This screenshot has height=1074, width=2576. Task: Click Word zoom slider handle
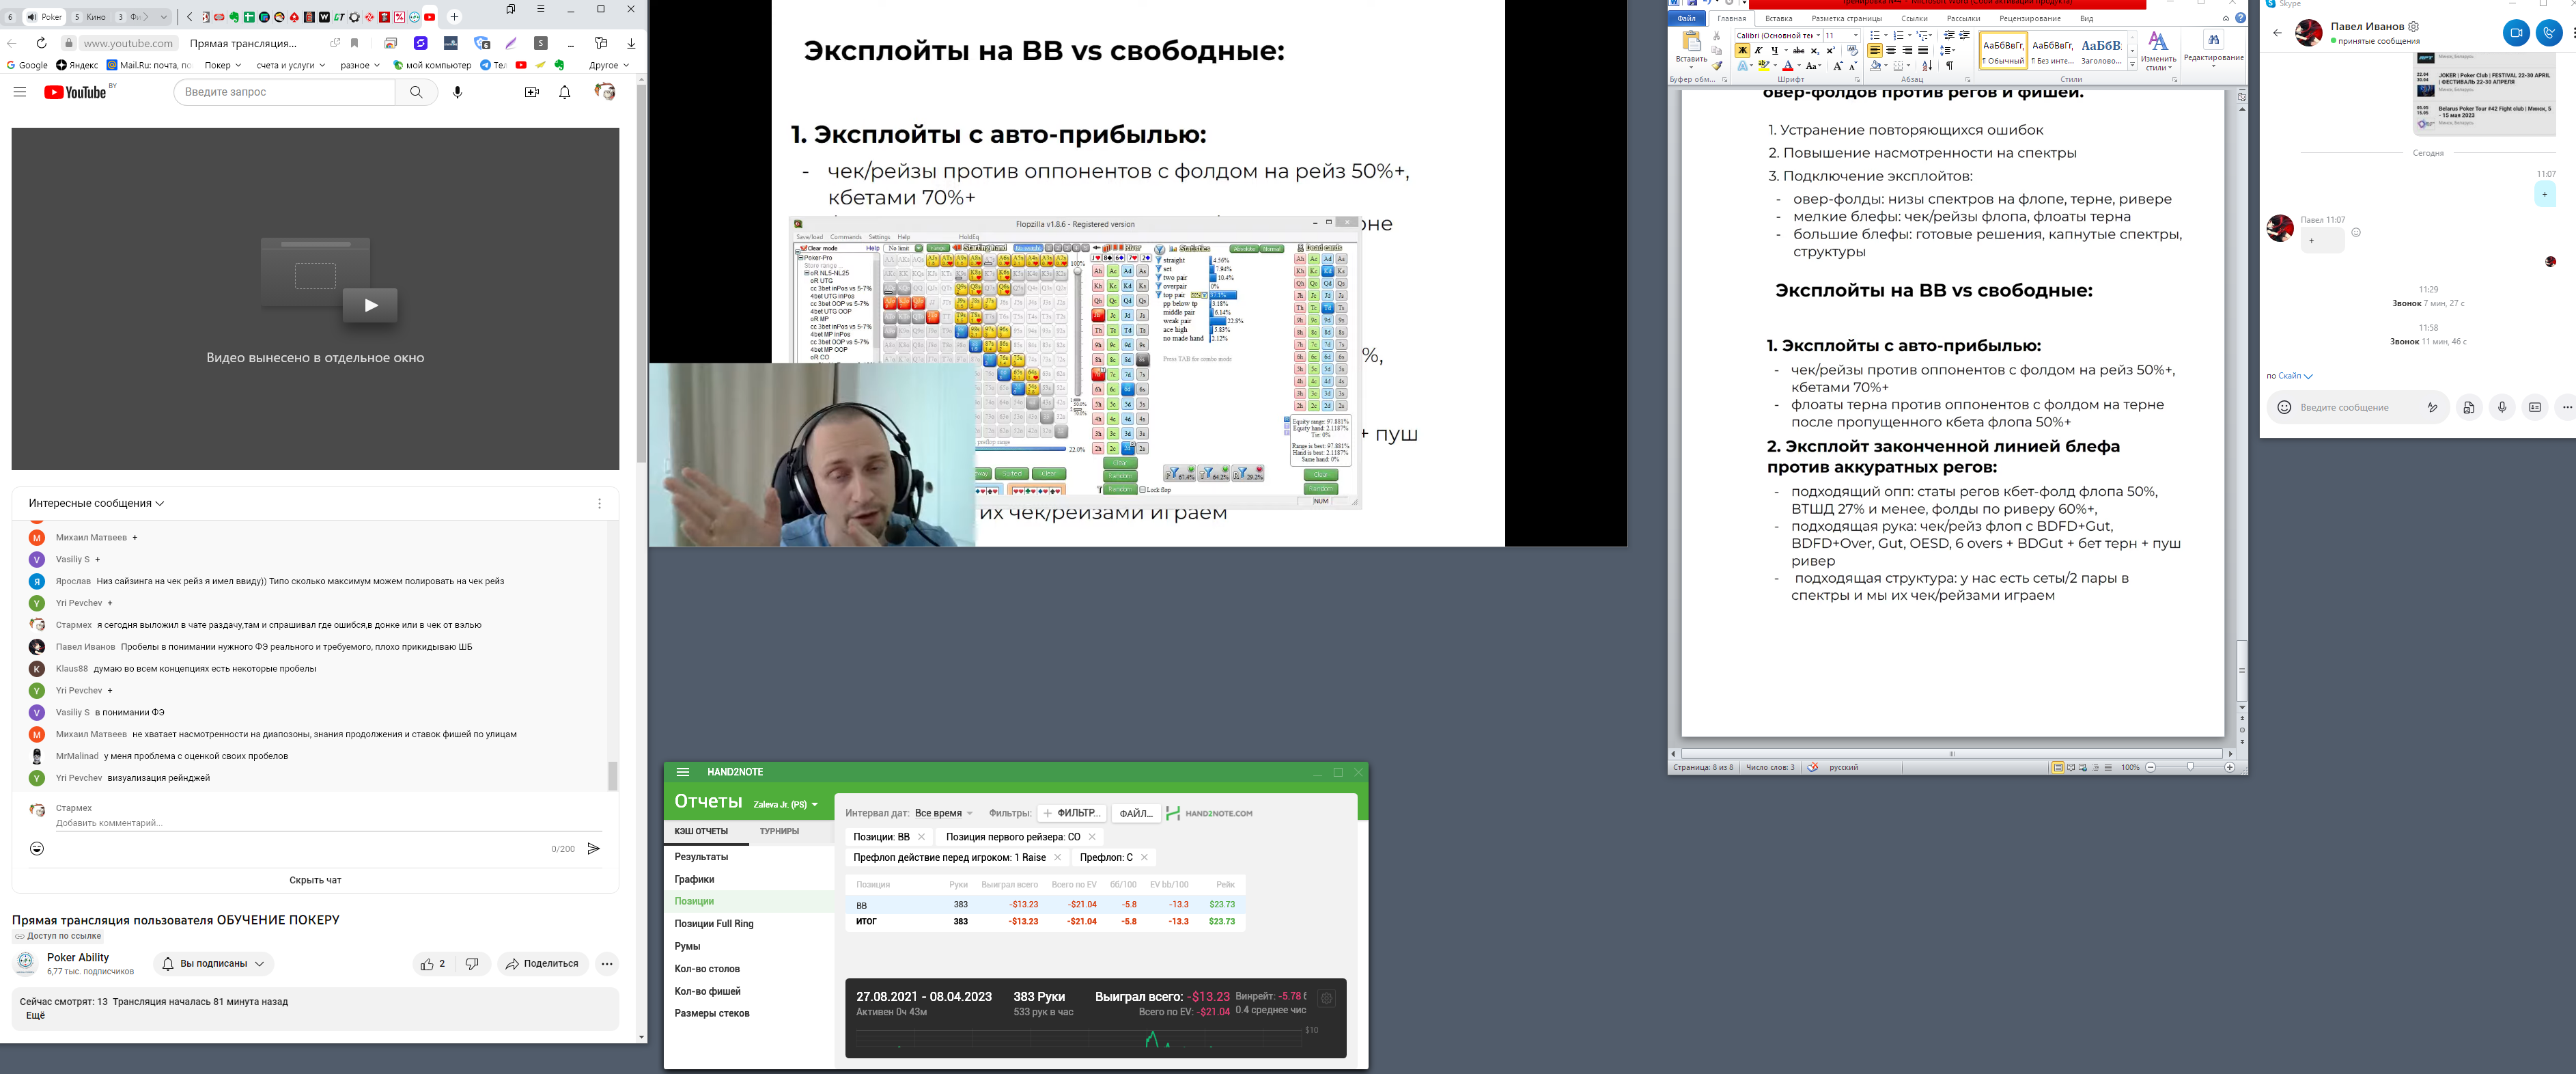[x=2191, y=767]
